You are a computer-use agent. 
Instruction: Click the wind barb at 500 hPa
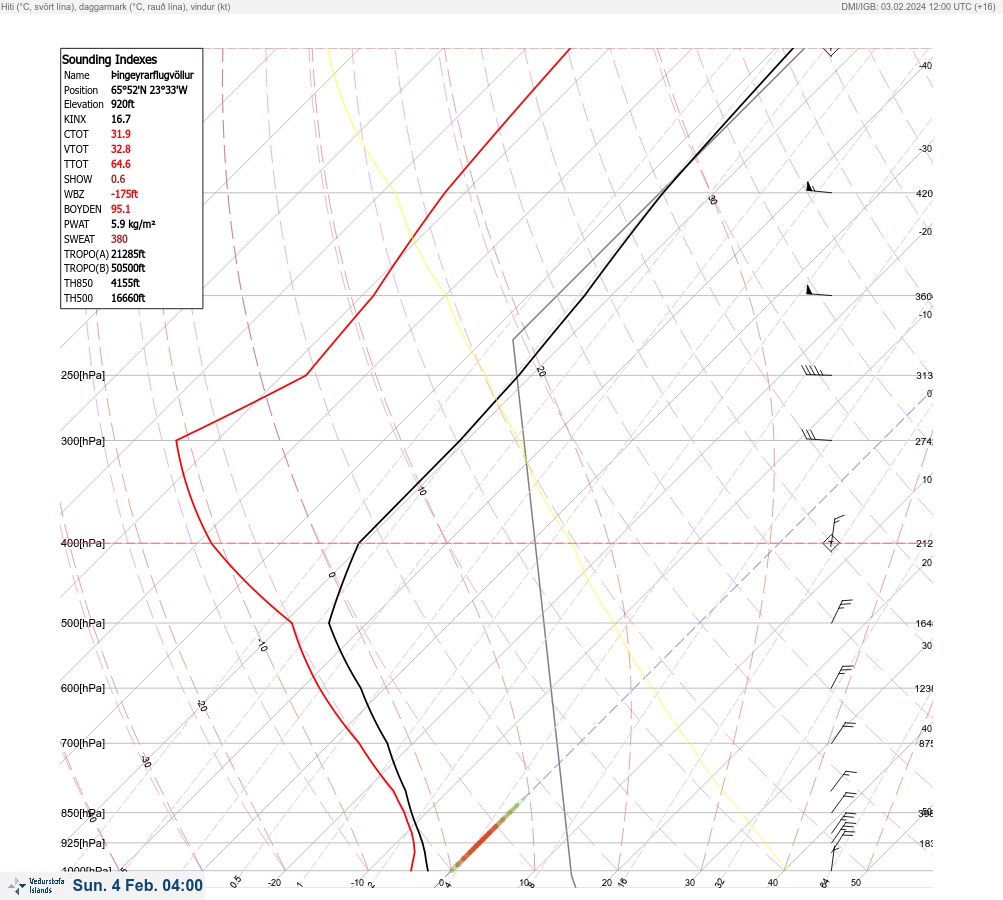[x=842, y=611]
